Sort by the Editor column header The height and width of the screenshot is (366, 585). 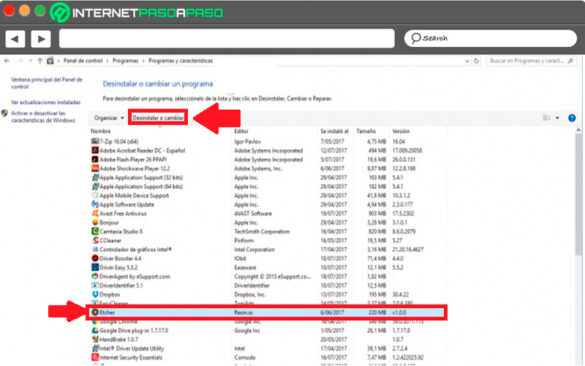(241, 131)
